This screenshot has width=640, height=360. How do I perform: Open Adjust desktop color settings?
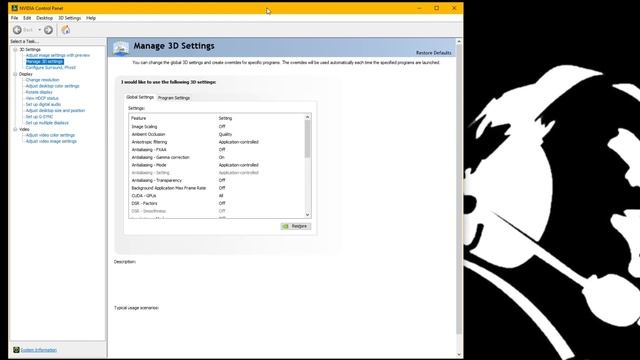[x=53, y=86]
